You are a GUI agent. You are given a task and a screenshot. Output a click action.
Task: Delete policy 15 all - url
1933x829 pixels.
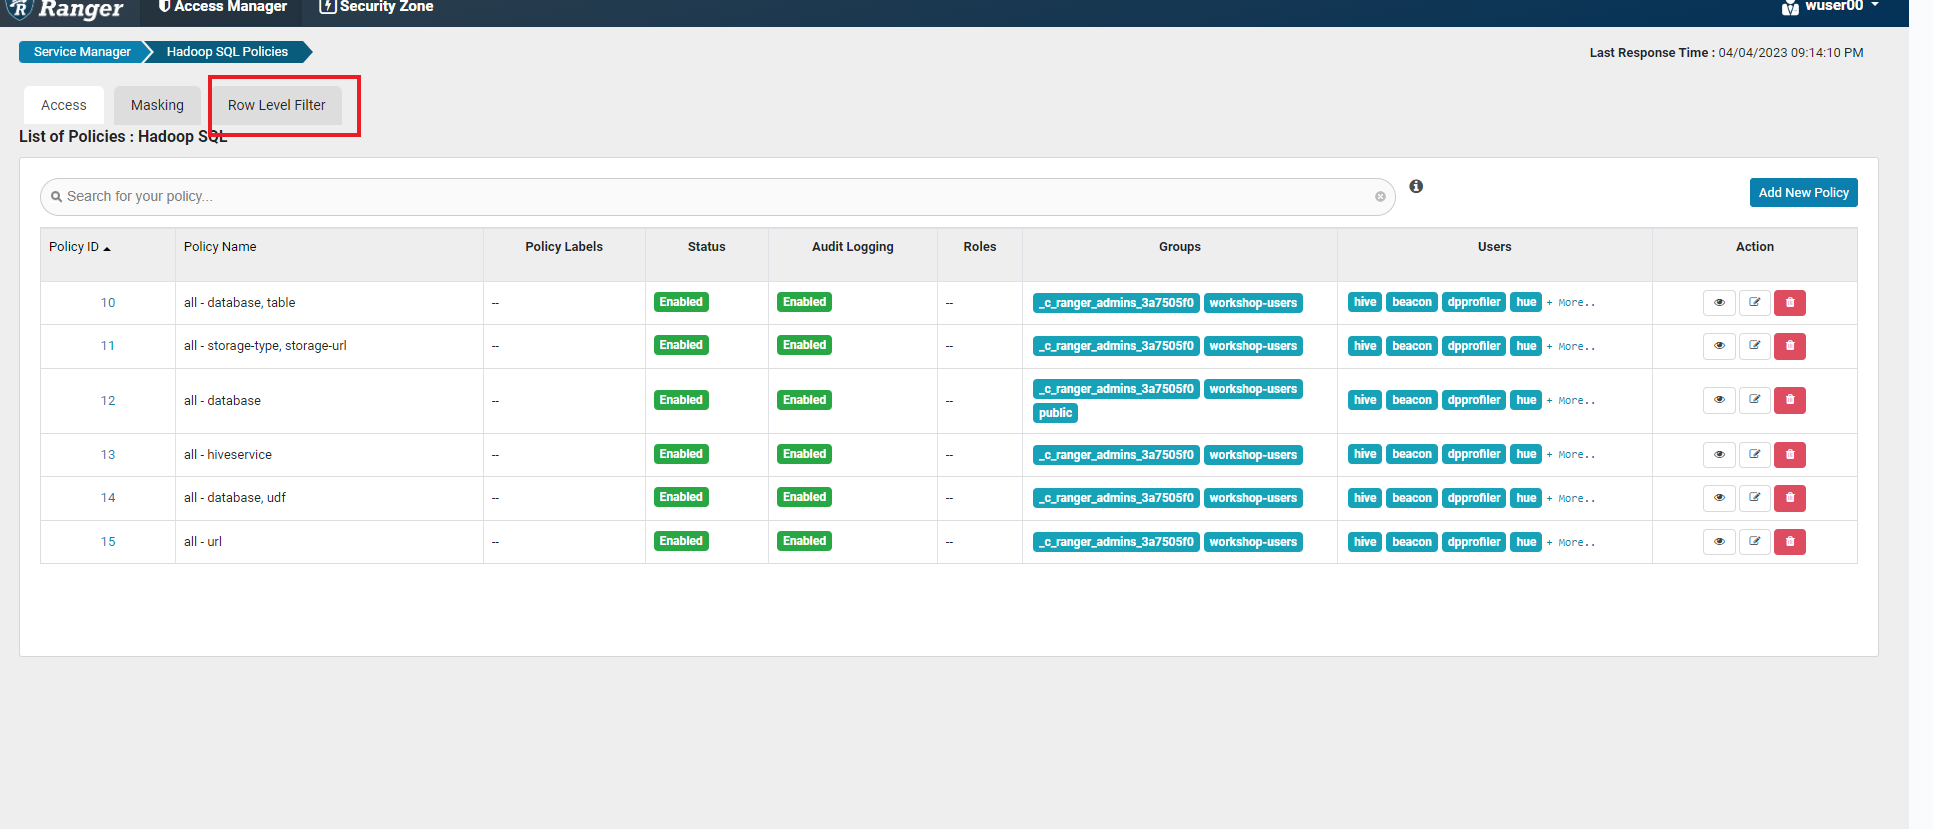tap(1790, 542)
